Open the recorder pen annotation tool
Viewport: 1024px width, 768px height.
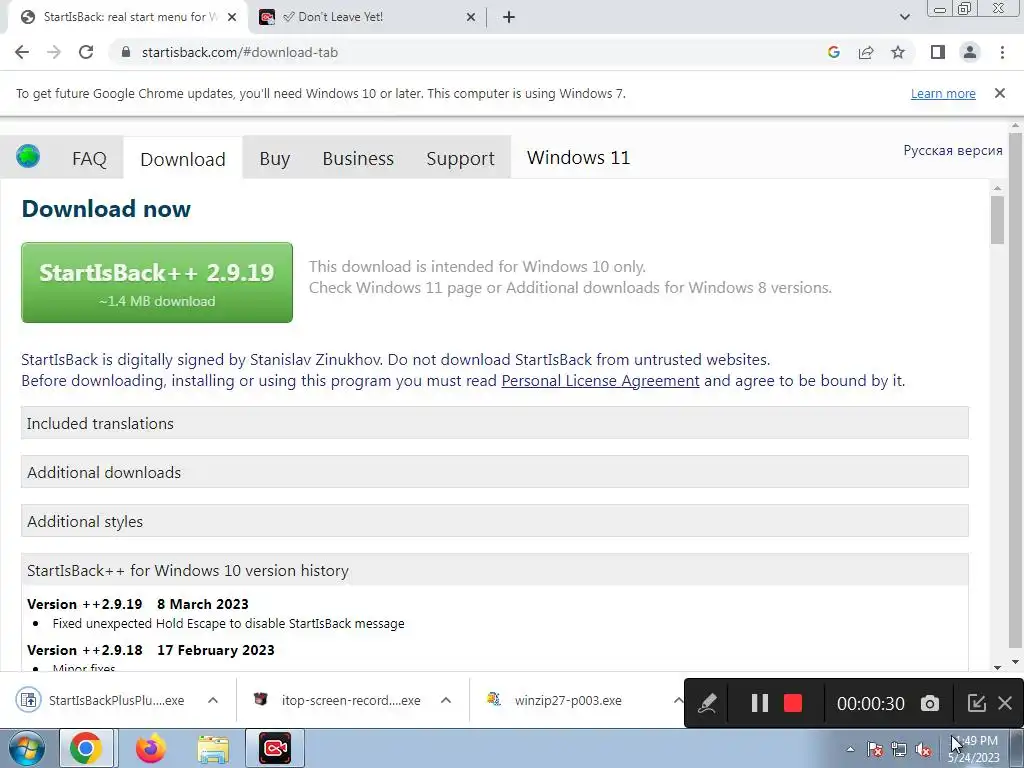(x=707, y=703)
